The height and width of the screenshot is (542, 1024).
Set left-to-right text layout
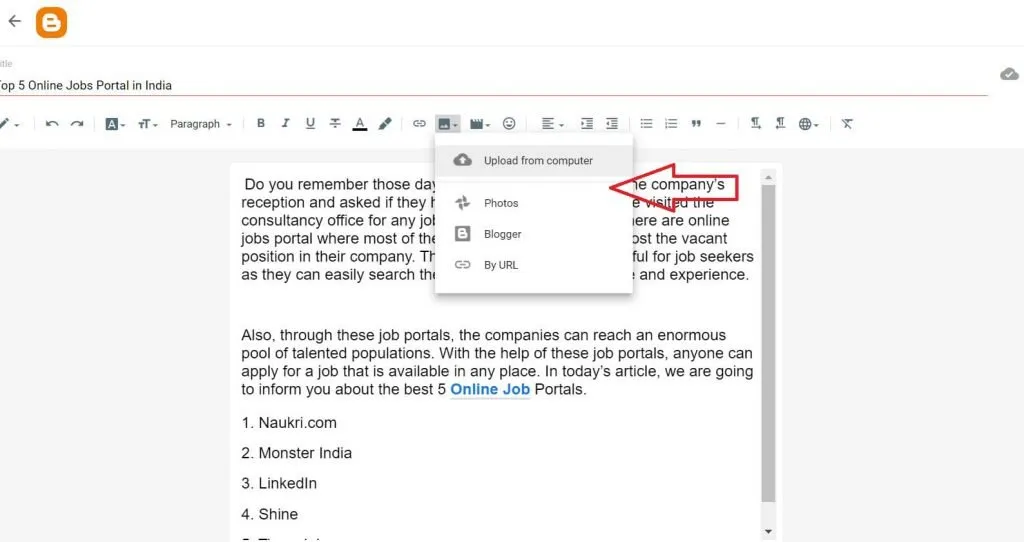(x=756, y=123)
